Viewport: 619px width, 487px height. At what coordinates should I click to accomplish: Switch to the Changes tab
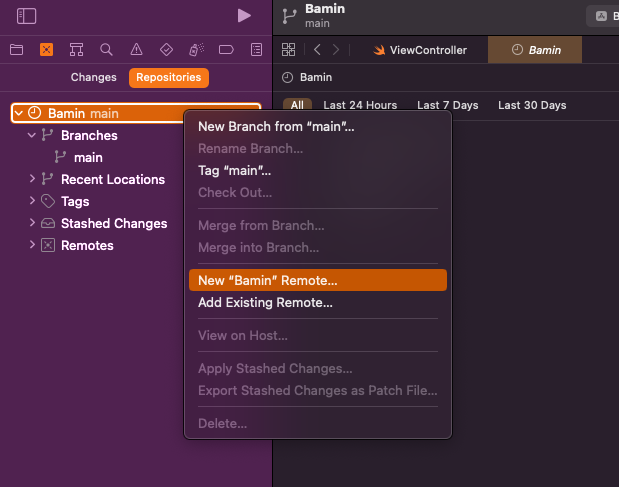[94, 77]
